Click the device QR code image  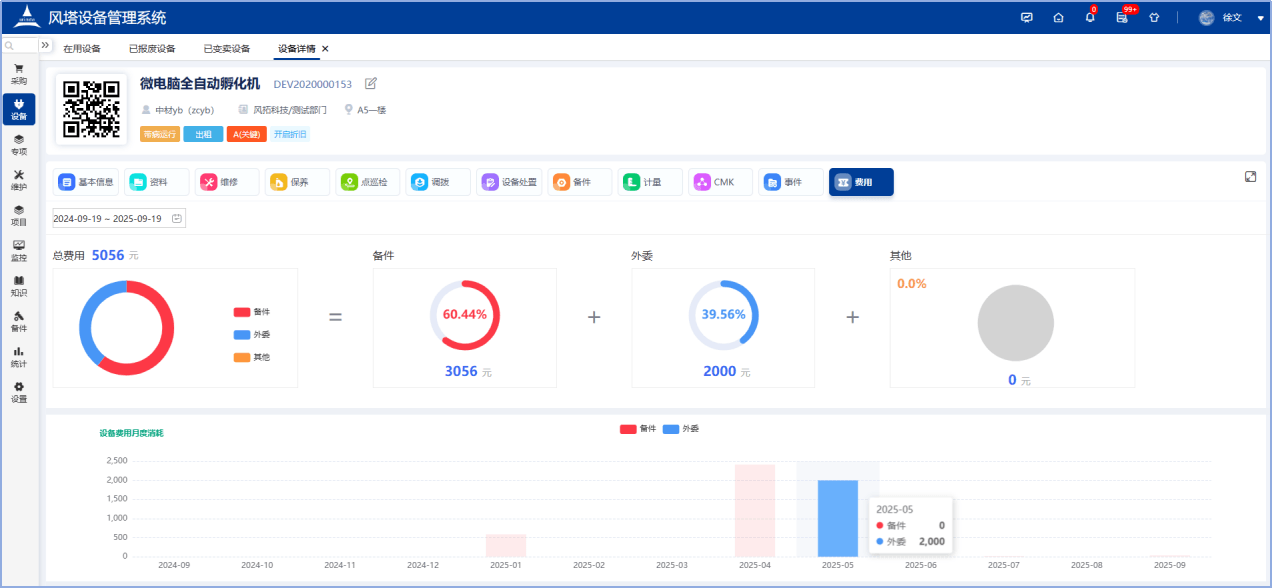[x=91, y=108]
